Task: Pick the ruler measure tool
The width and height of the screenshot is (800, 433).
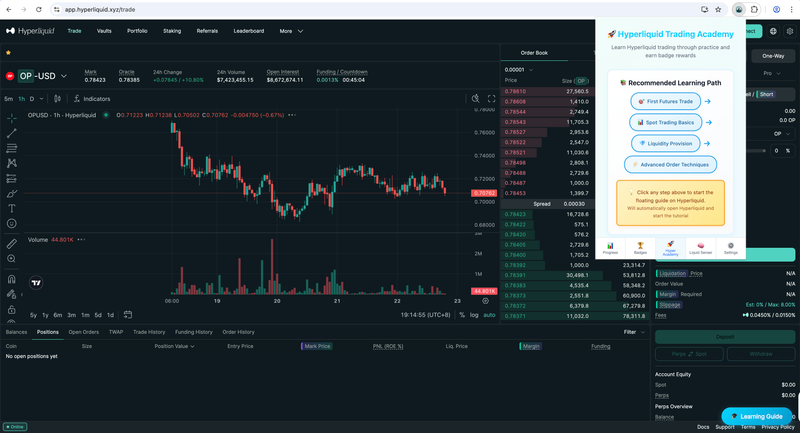Action: (x=12, y=243)
